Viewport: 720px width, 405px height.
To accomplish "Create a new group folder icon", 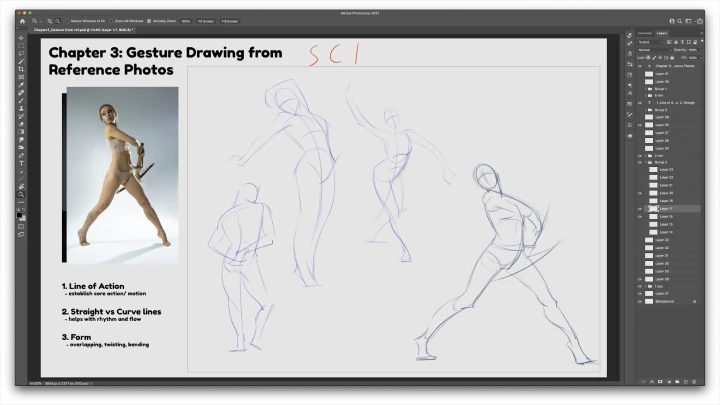I will [677, 382].
